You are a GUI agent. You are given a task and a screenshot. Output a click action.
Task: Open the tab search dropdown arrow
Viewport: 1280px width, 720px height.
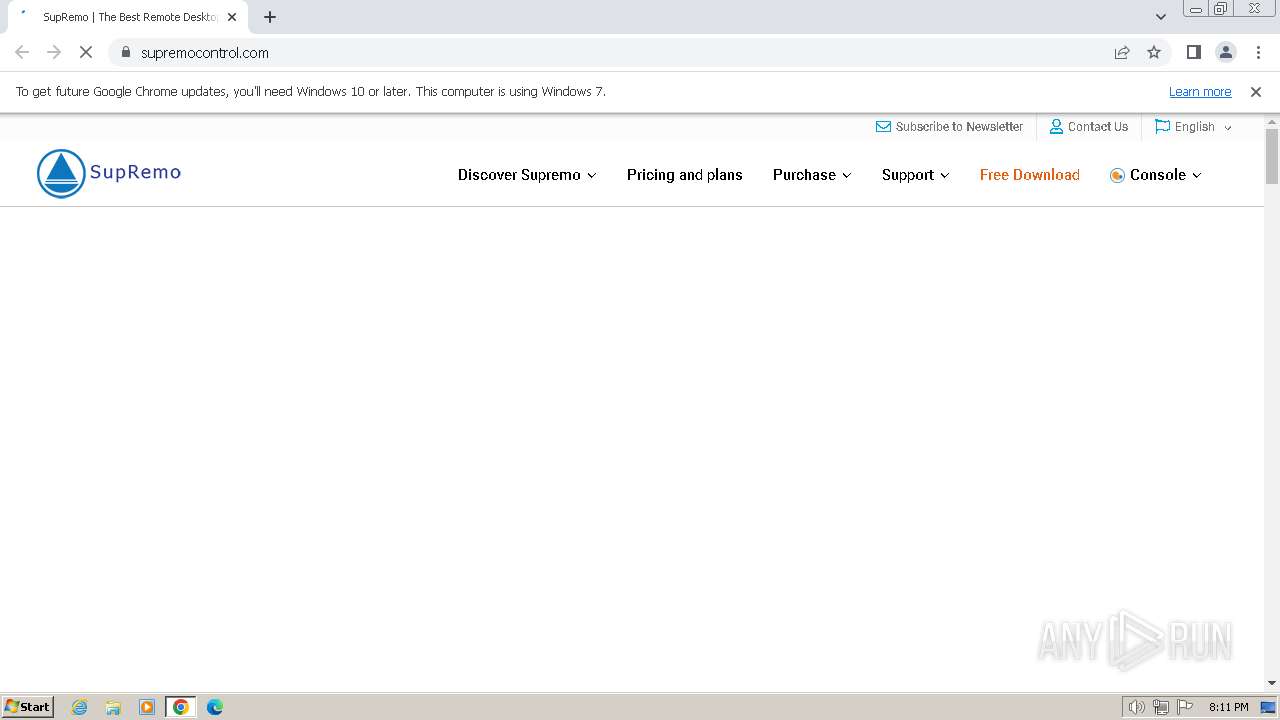(1161, 17)
